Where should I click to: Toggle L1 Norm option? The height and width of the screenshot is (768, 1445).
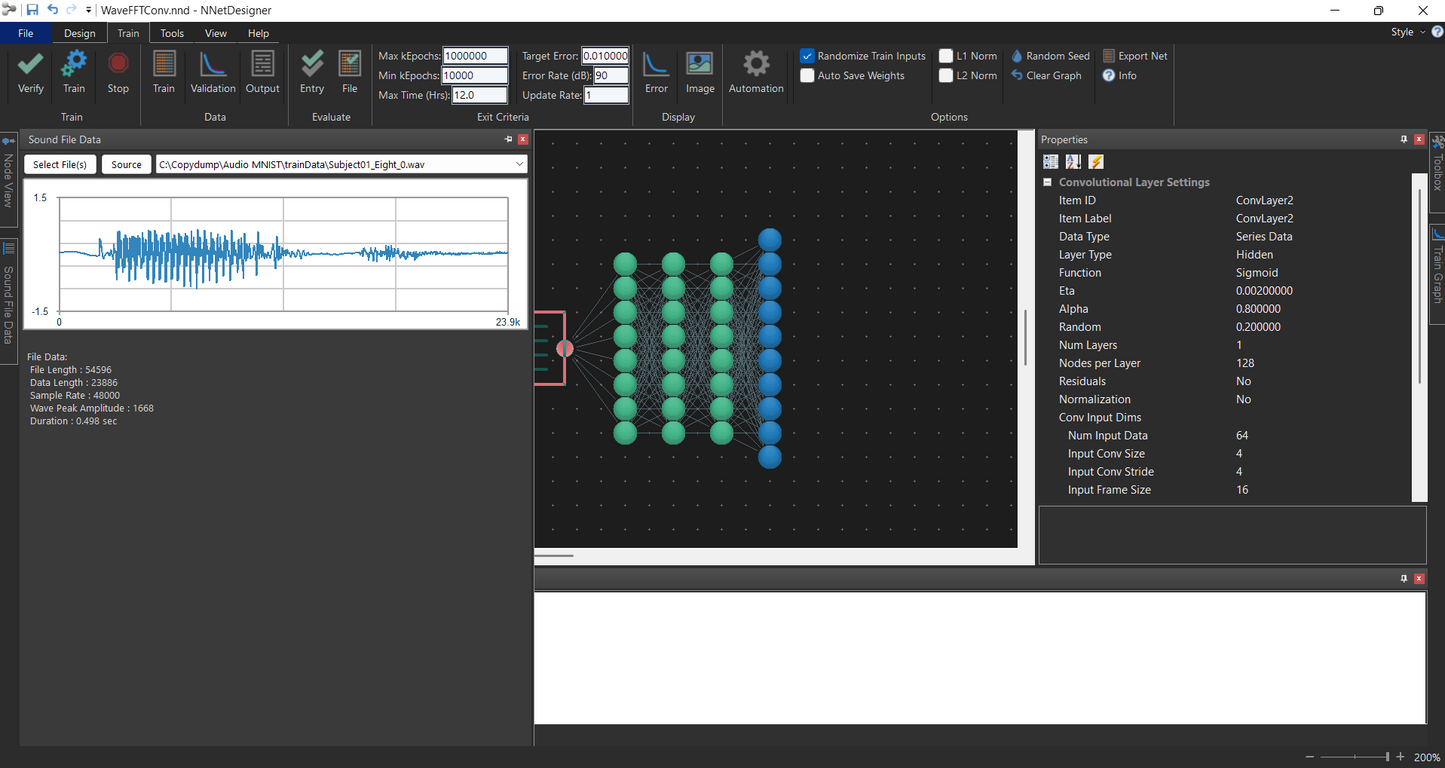pyautogui.click(x=946, y=55)
